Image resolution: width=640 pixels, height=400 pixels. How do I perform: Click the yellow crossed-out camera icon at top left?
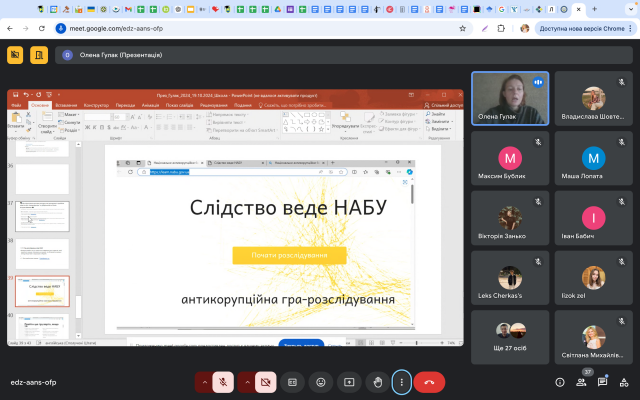tap(15, 55)
